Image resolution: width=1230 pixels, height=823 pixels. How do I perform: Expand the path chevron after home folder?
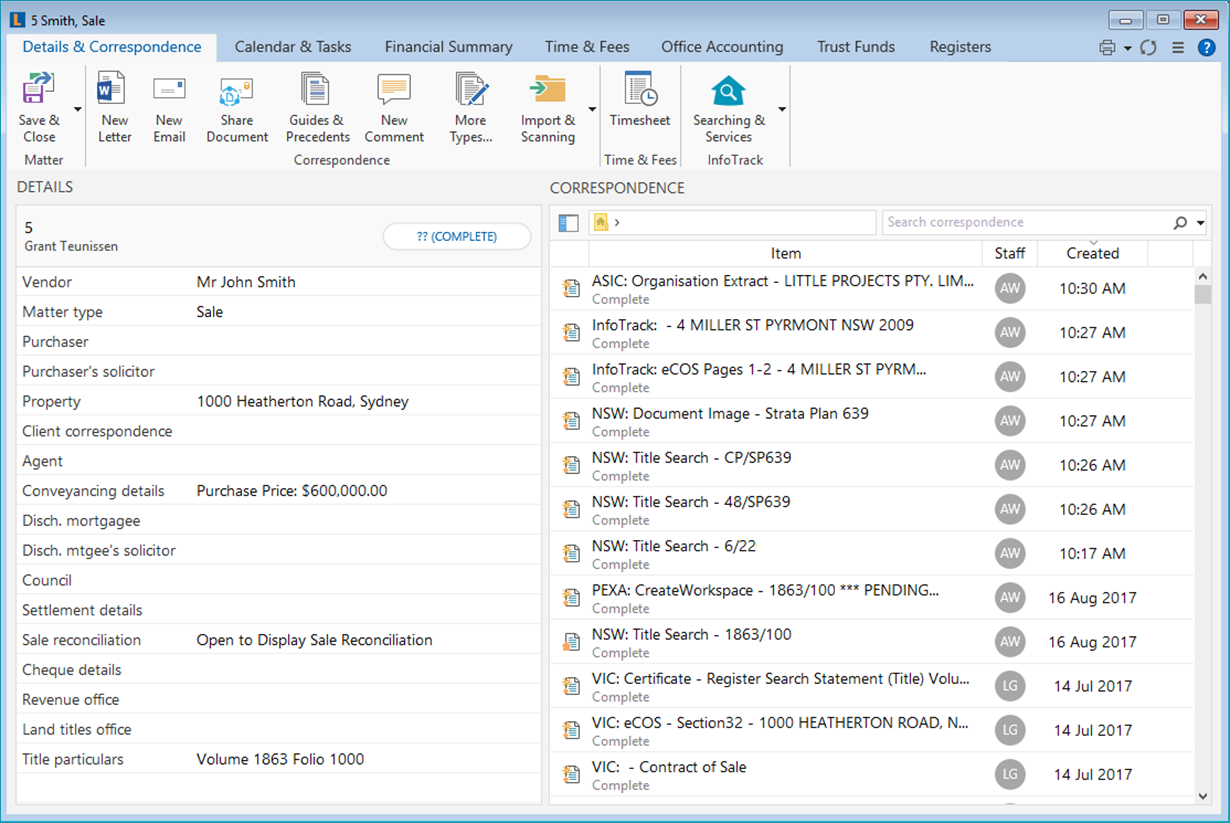click(x=617, y=222)
